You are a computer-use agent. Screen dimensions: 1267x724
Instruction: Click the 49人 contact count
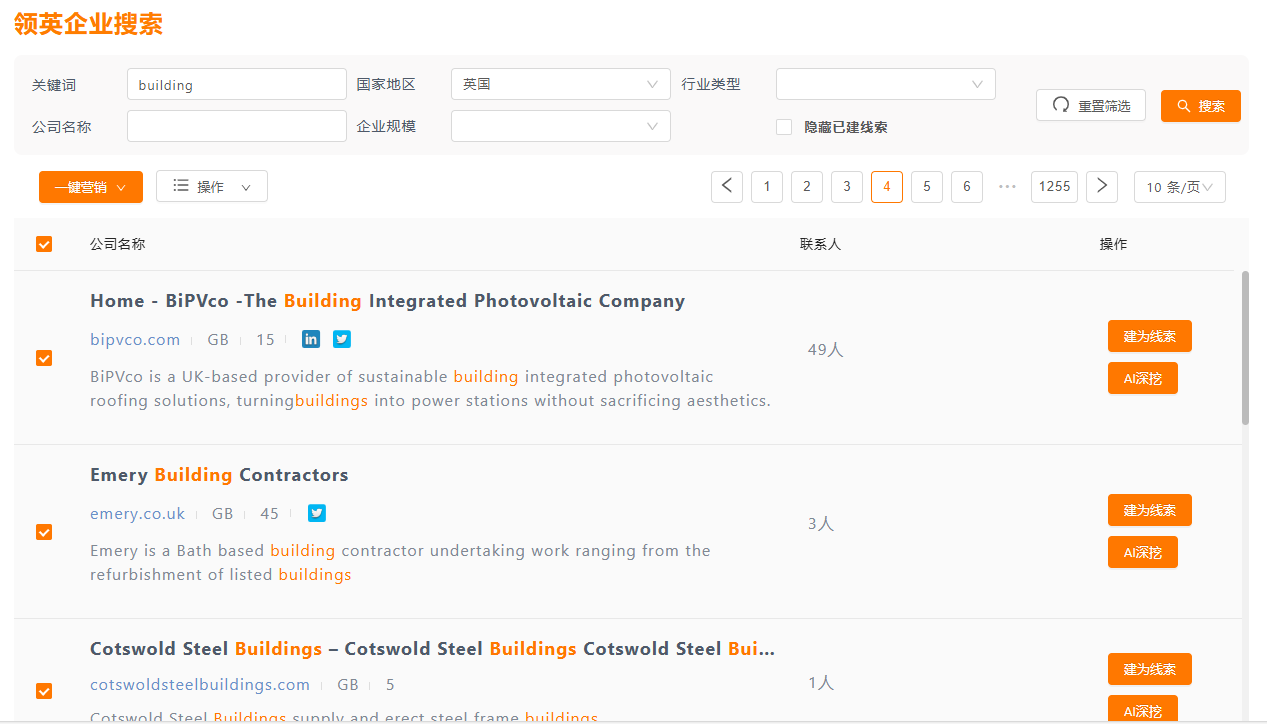(x=826, y=350)
